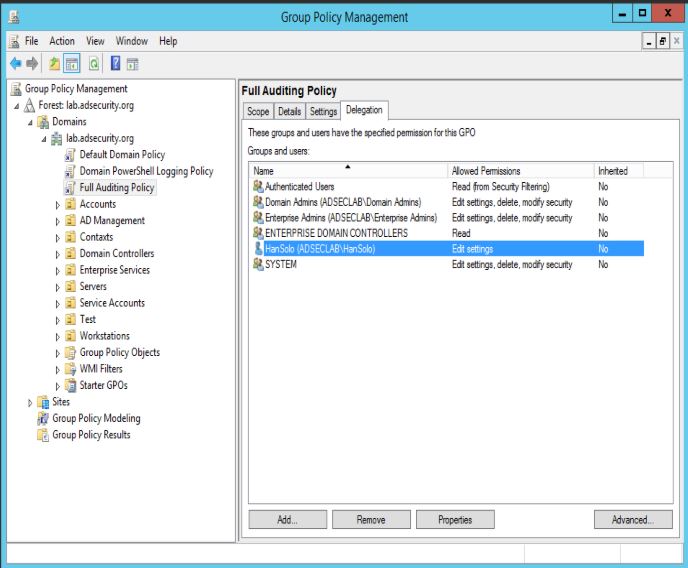Select the Group Policy Management root node
The width and height of the screenshot is (688, 568).
[76, 89]
